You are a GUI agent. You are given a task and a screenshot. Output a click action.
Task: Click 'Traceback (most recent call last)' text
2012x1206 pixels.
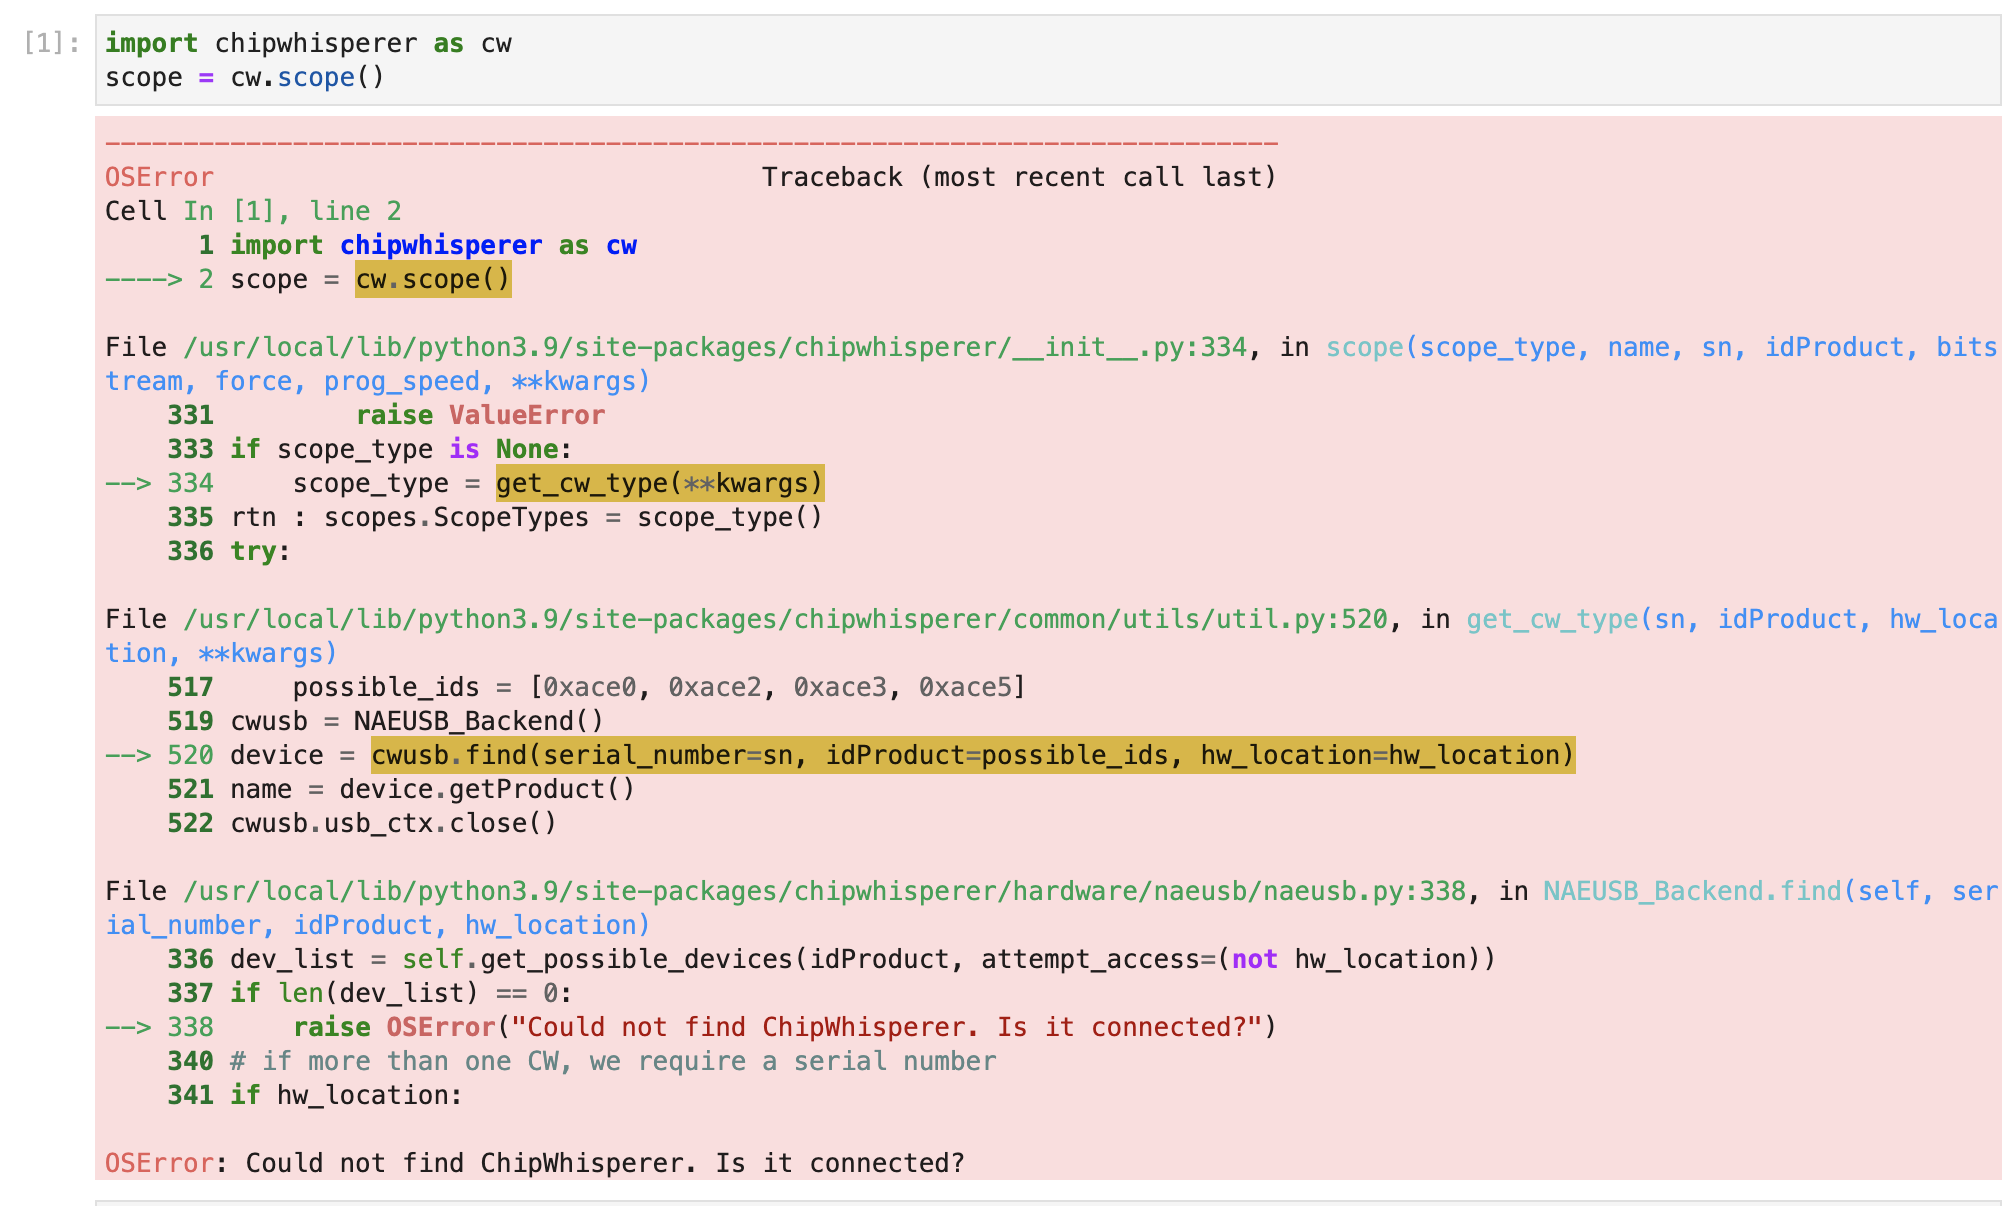pyautogui.click(x=1018, y=177)
